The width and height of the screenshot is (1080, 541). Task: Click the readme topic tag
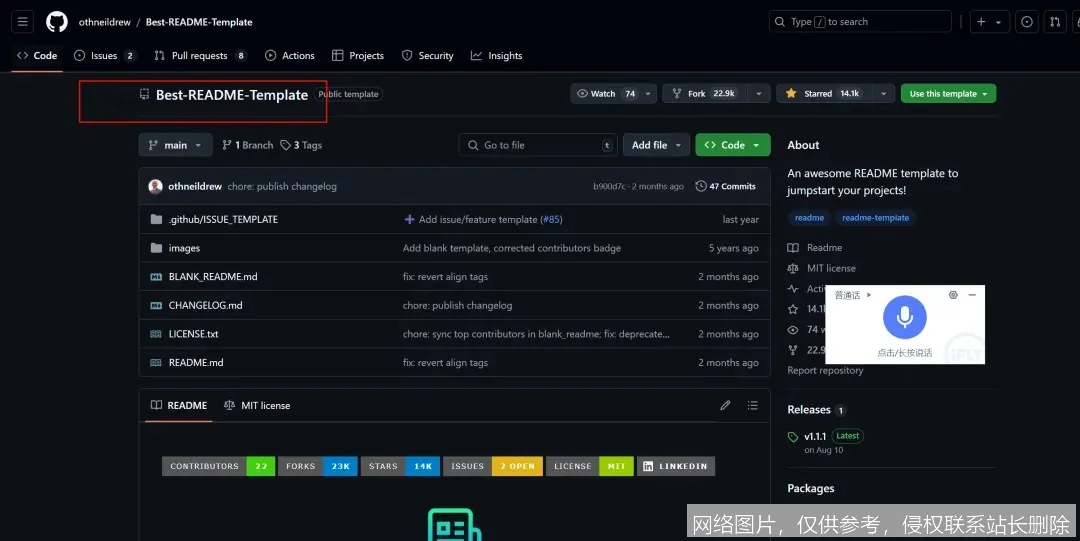(x=809, y=218)
